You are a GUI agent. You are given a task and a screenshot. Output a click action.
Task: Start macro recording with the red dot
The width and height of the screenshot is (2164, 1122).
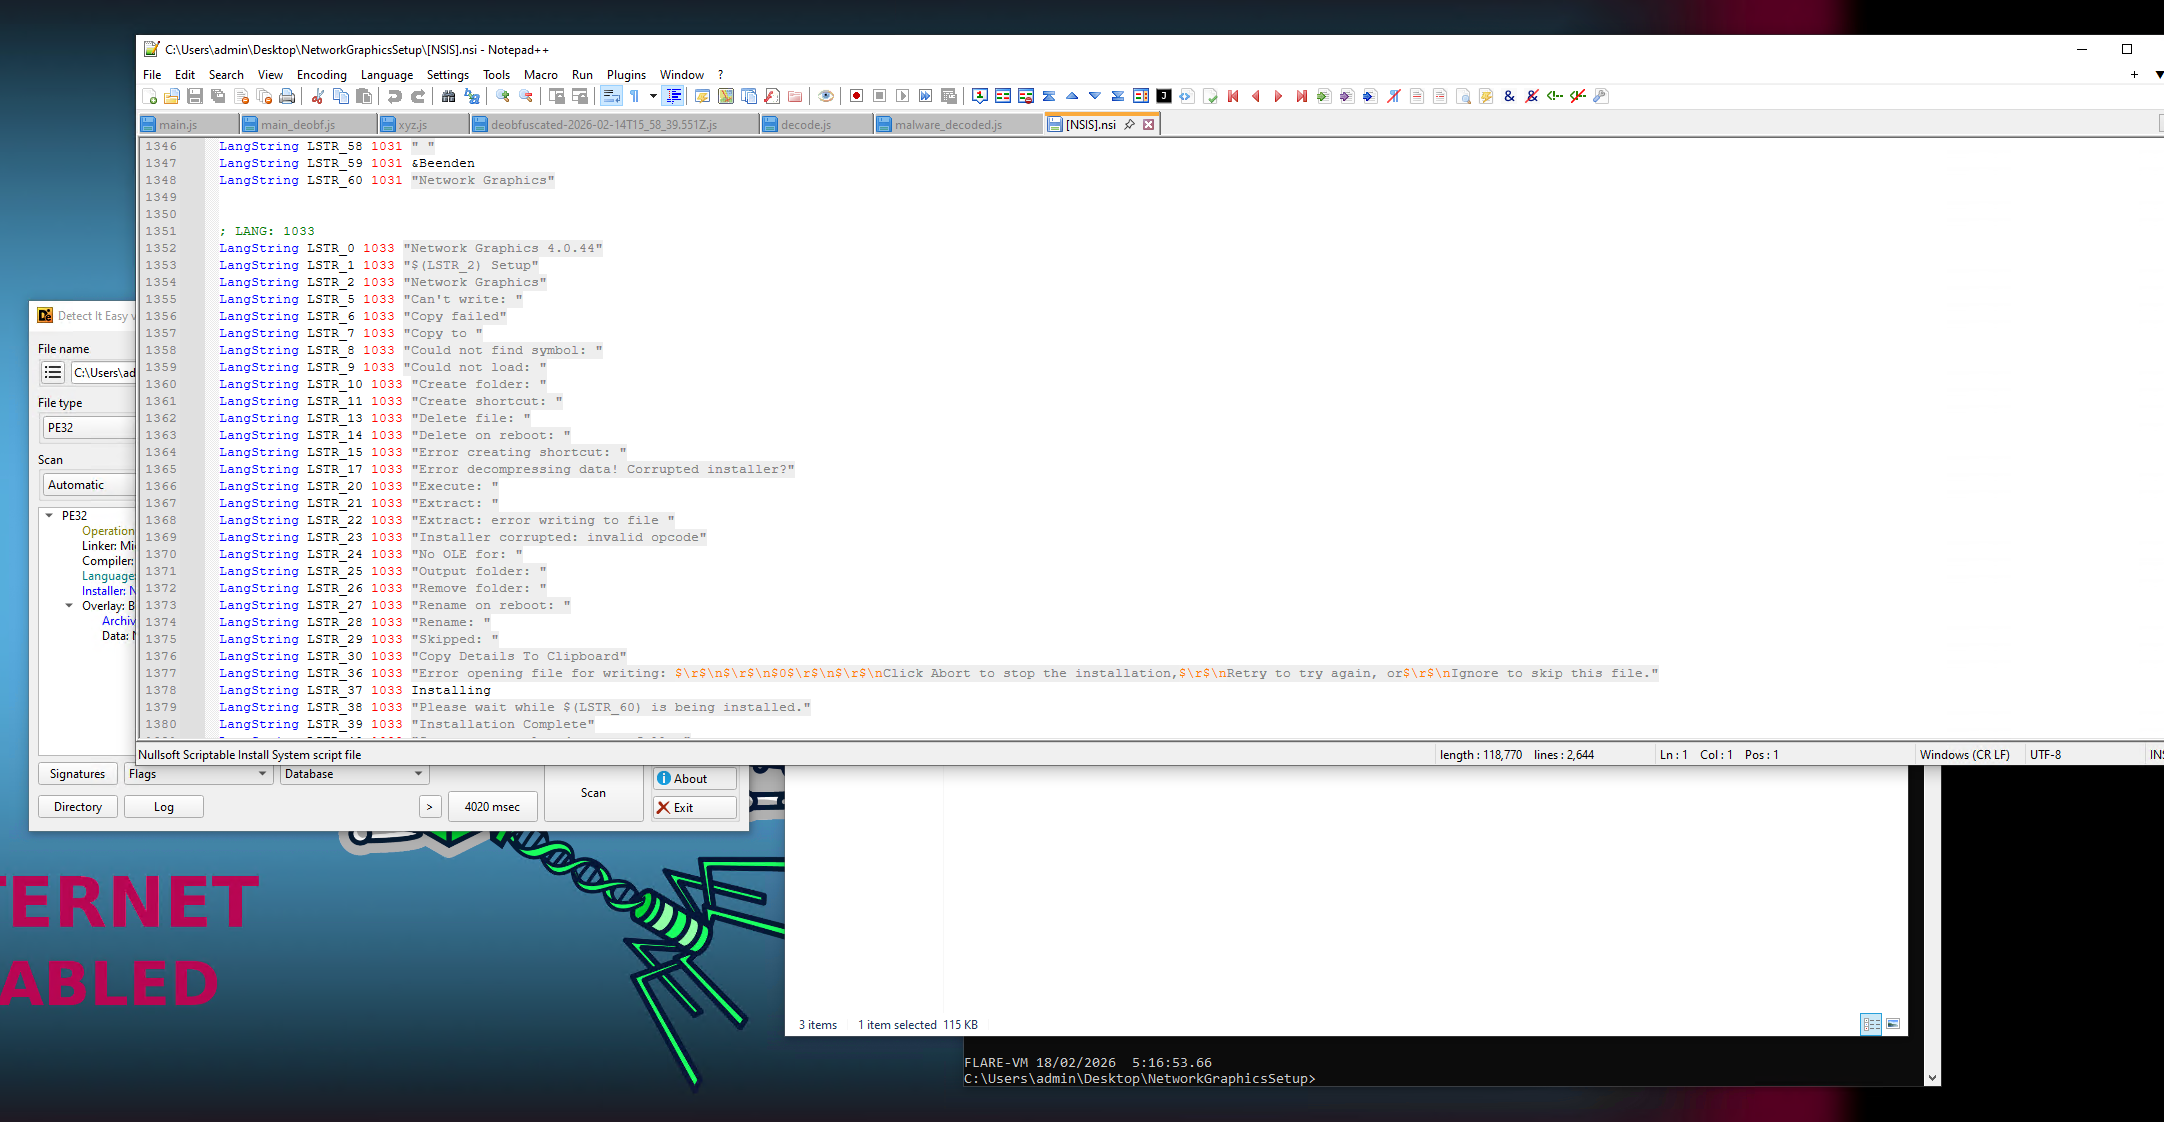pyautogui.click(x=857, y=96)
